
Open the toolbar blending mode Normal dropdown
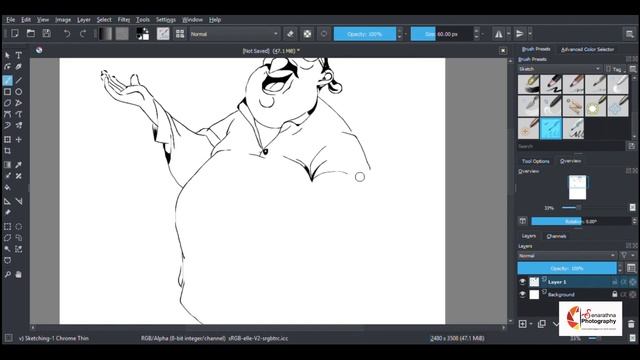235,34
